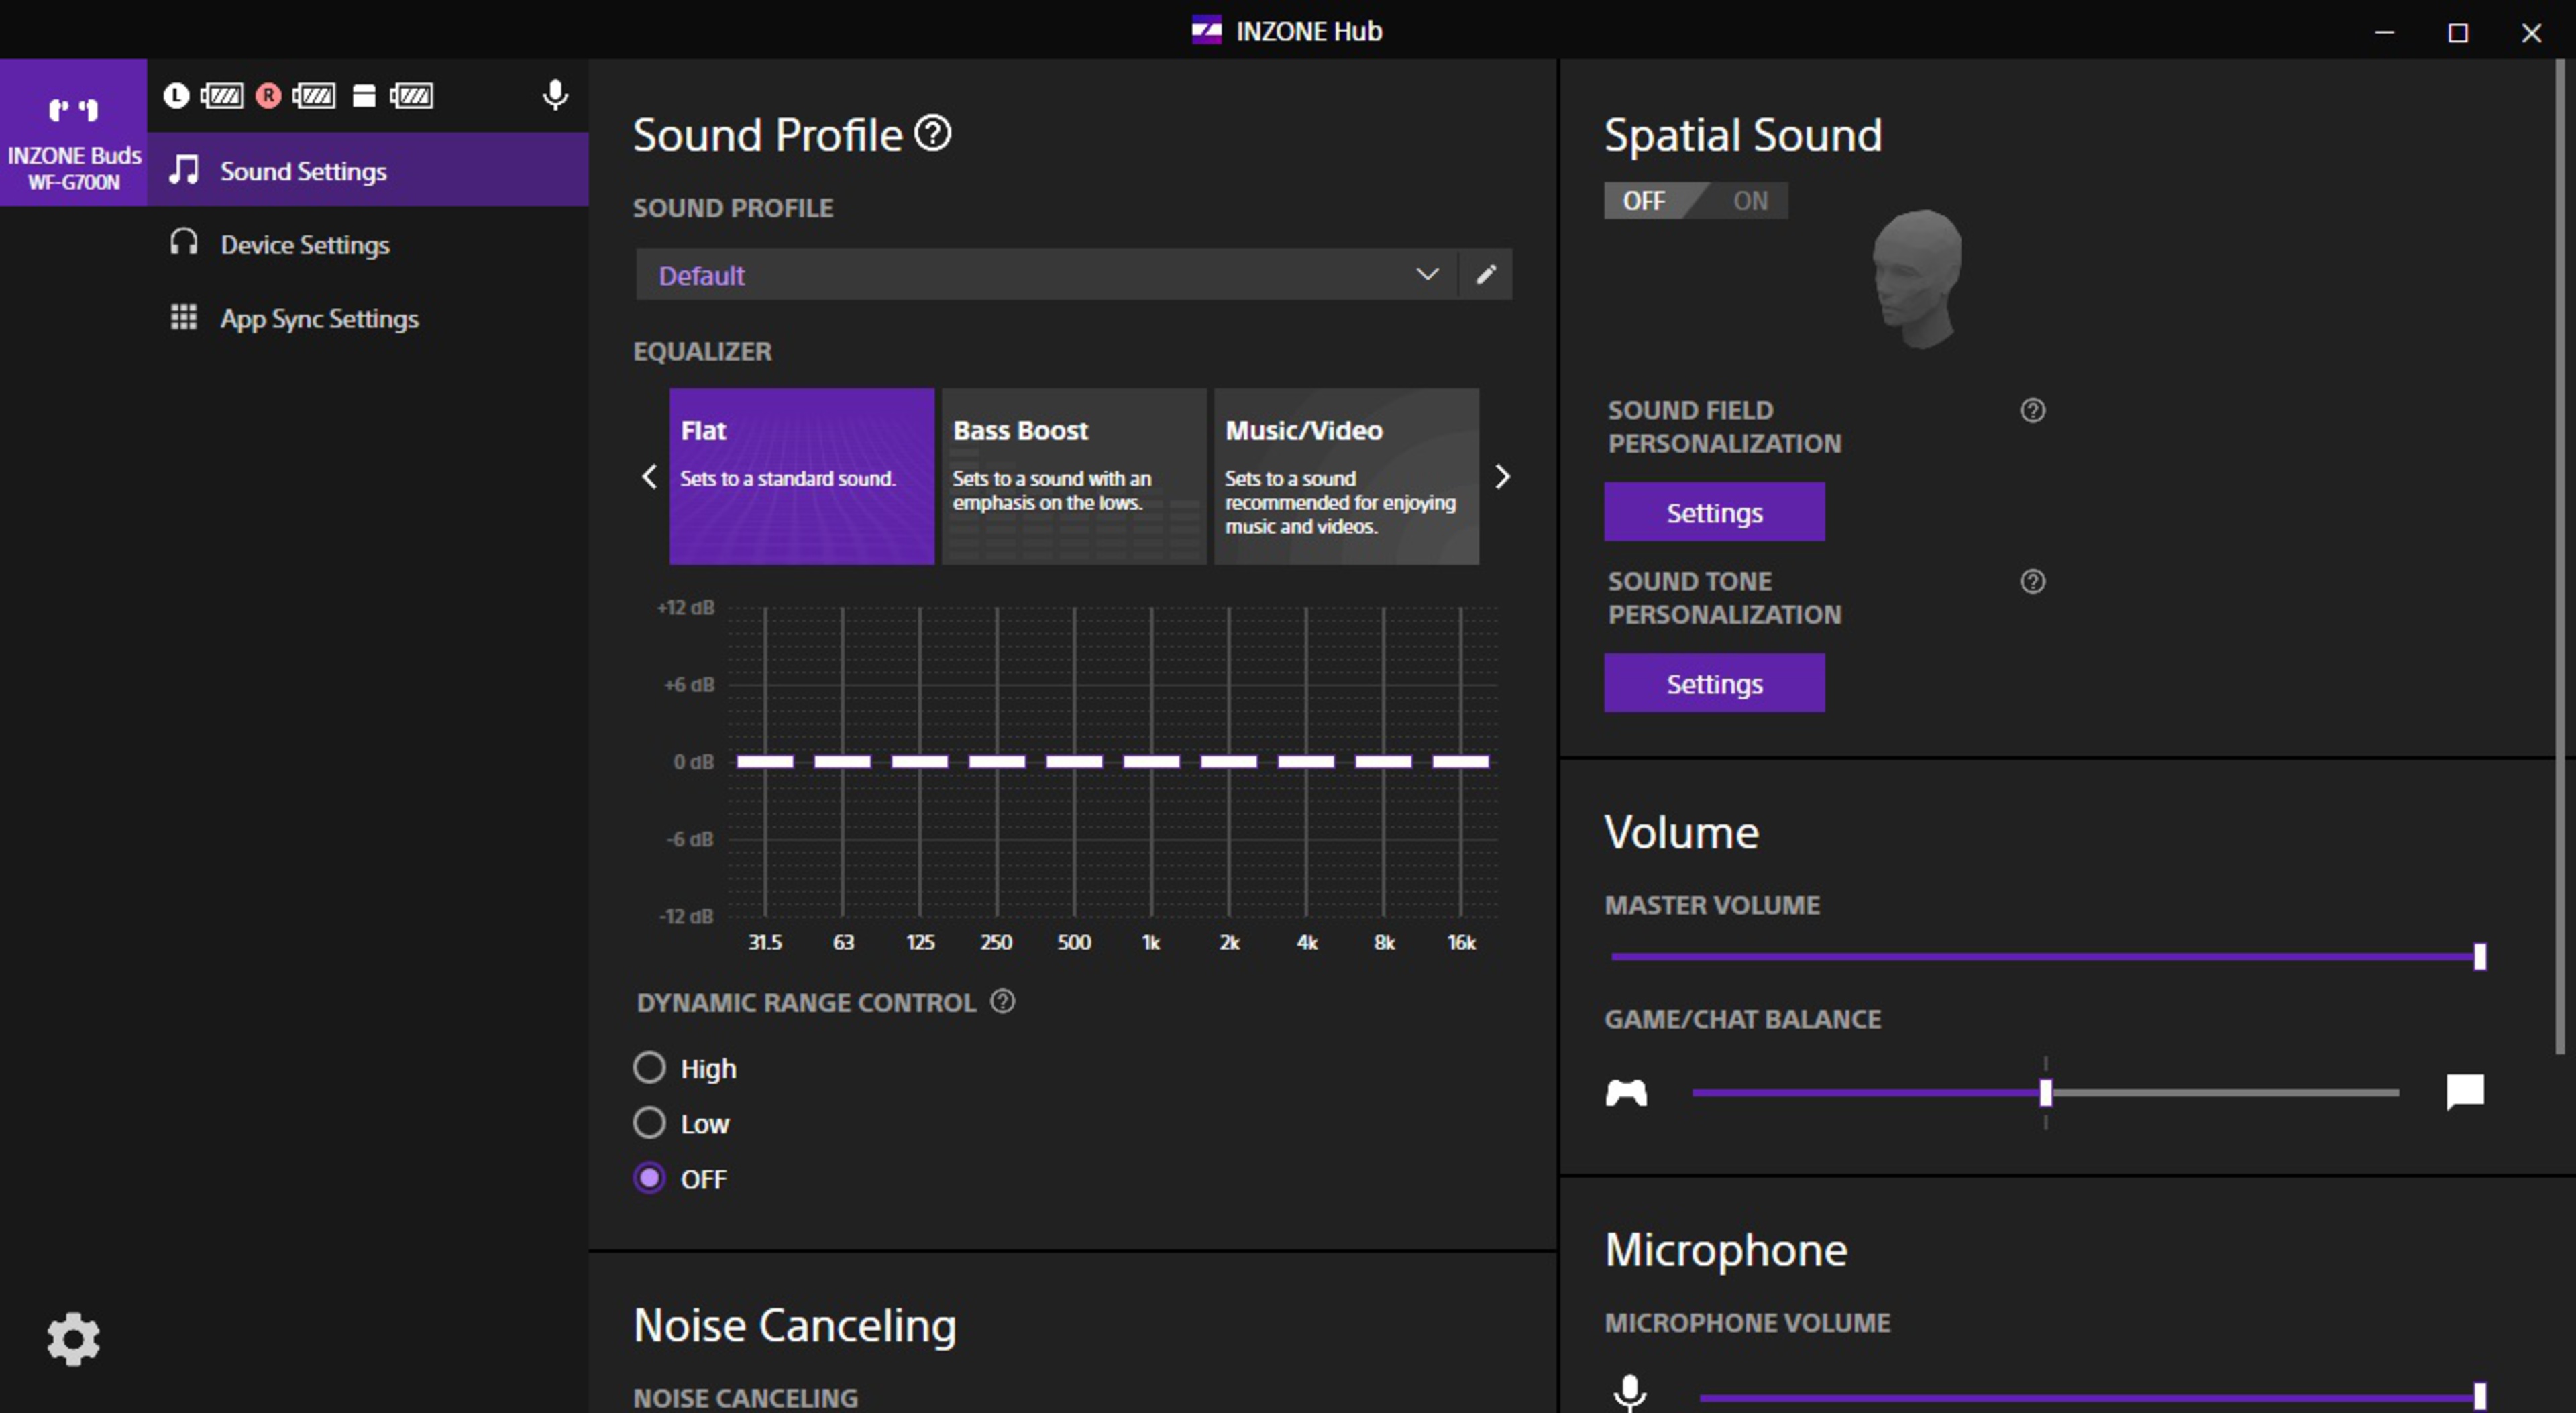This screenshot has height=1413, width=2576.
Task: Click Sound Tone Personalization help icon
Action: [2032, 581]
